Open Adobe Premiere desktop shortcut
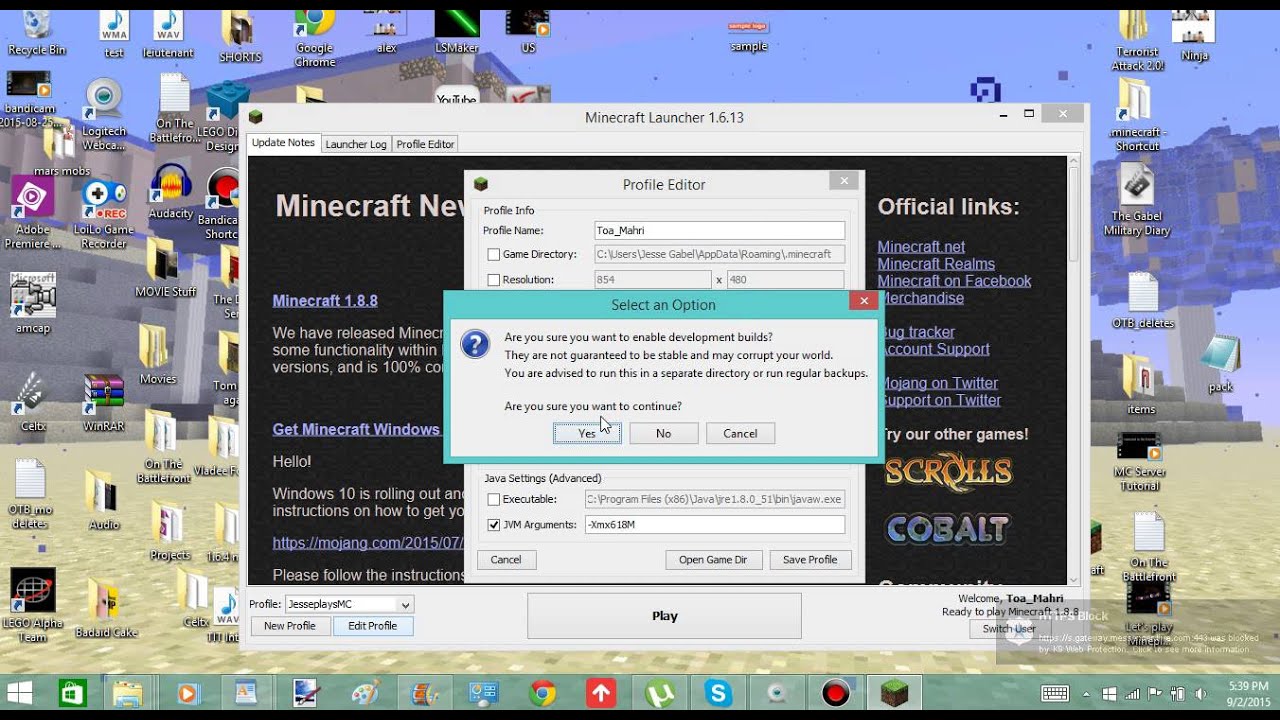The height and width of the screenshot is (720, 1280). pos(32,211)
